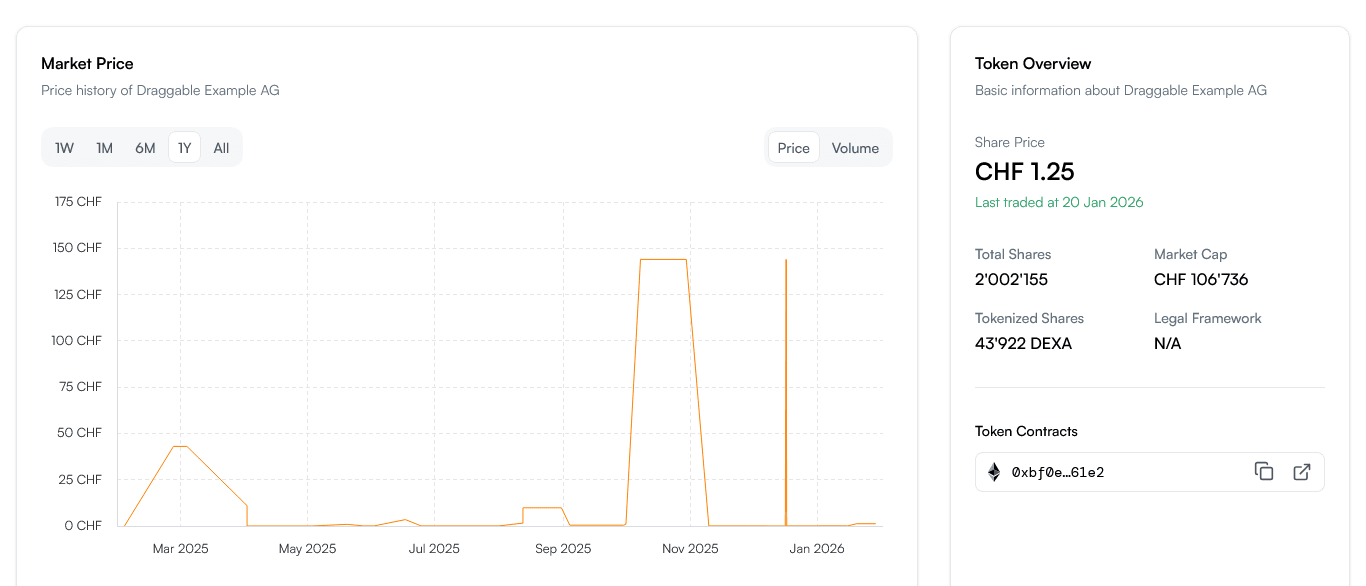Click the Mar 2025 price peak
This screenshot has height=586, width=1366.
click(180, 446)
